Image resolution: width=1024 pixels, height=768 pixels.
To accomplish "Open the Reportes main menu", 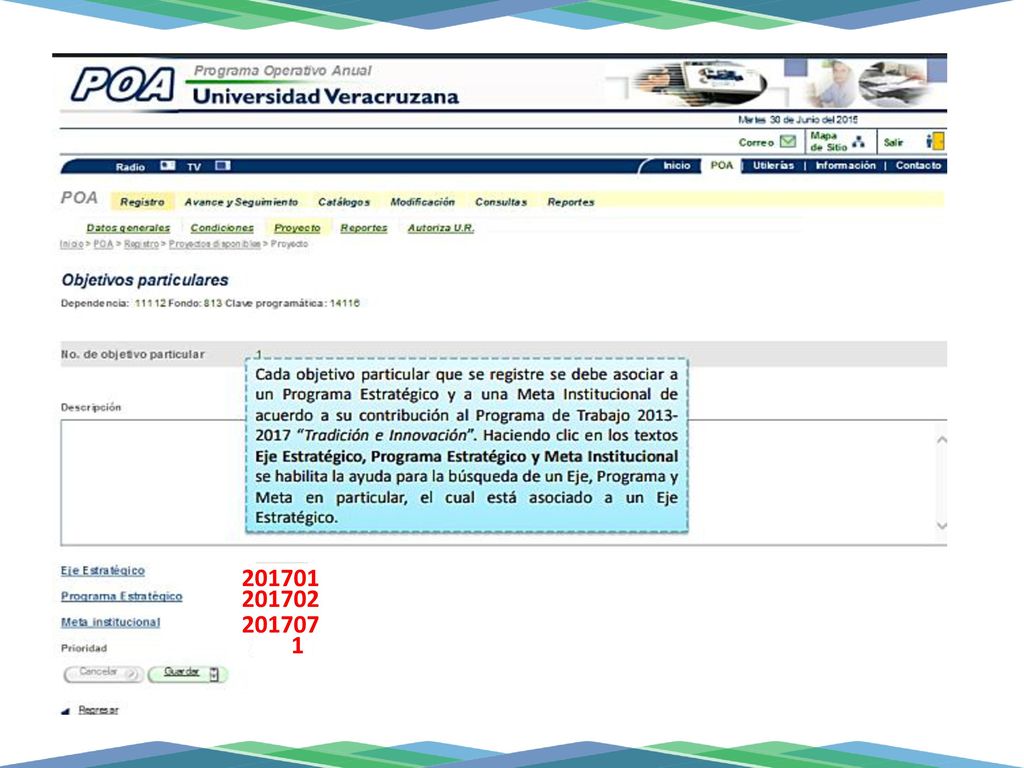I will click(x=571, y=202).
